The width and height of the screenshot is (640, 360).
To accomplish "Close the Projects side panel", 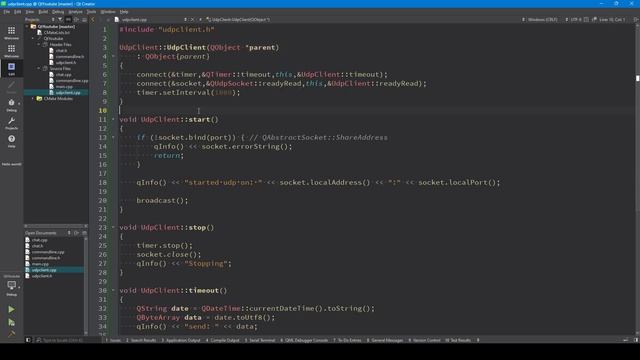I will click(84, 20).
